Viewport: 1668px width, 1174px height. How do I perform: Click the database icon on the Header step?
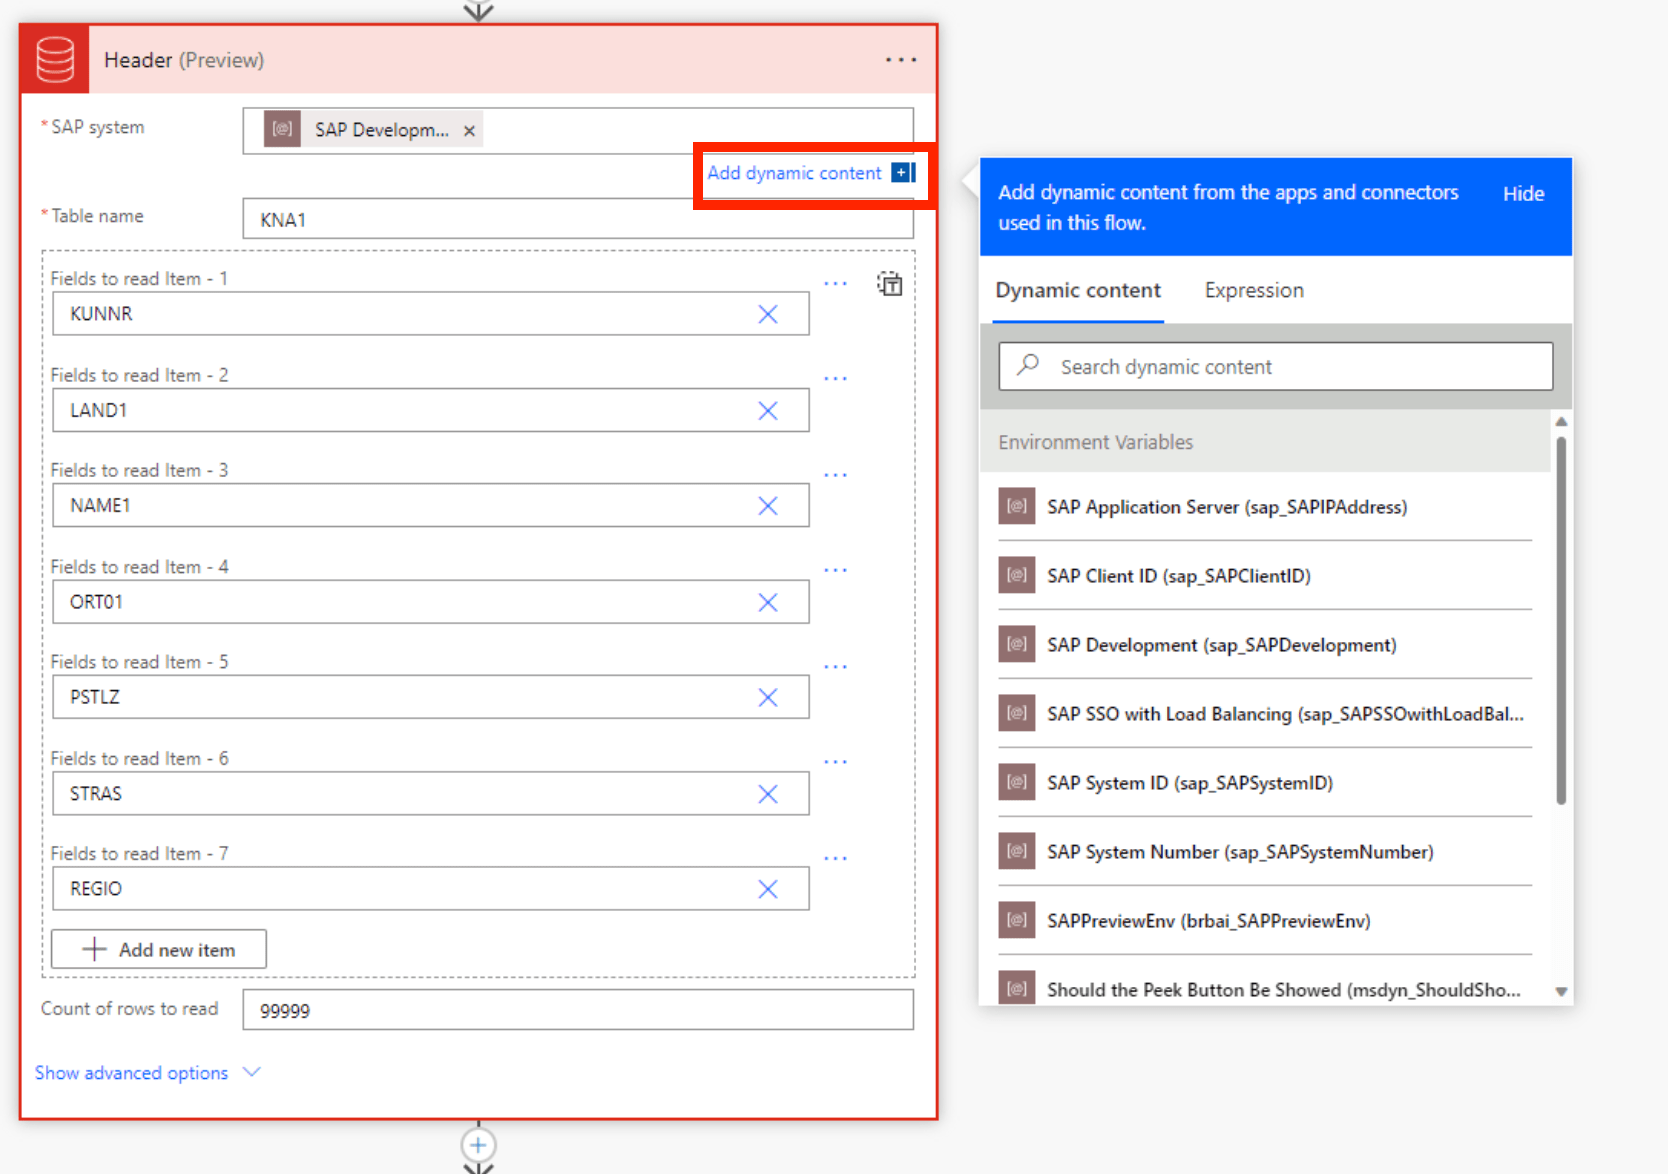(x=53, y=58)
